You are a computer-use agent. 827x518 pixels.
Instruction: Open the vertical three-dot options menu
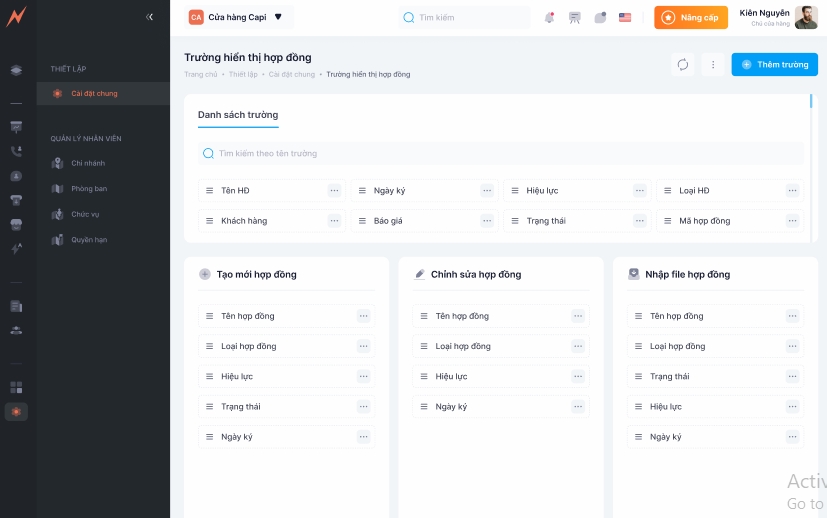pos(713,64)
